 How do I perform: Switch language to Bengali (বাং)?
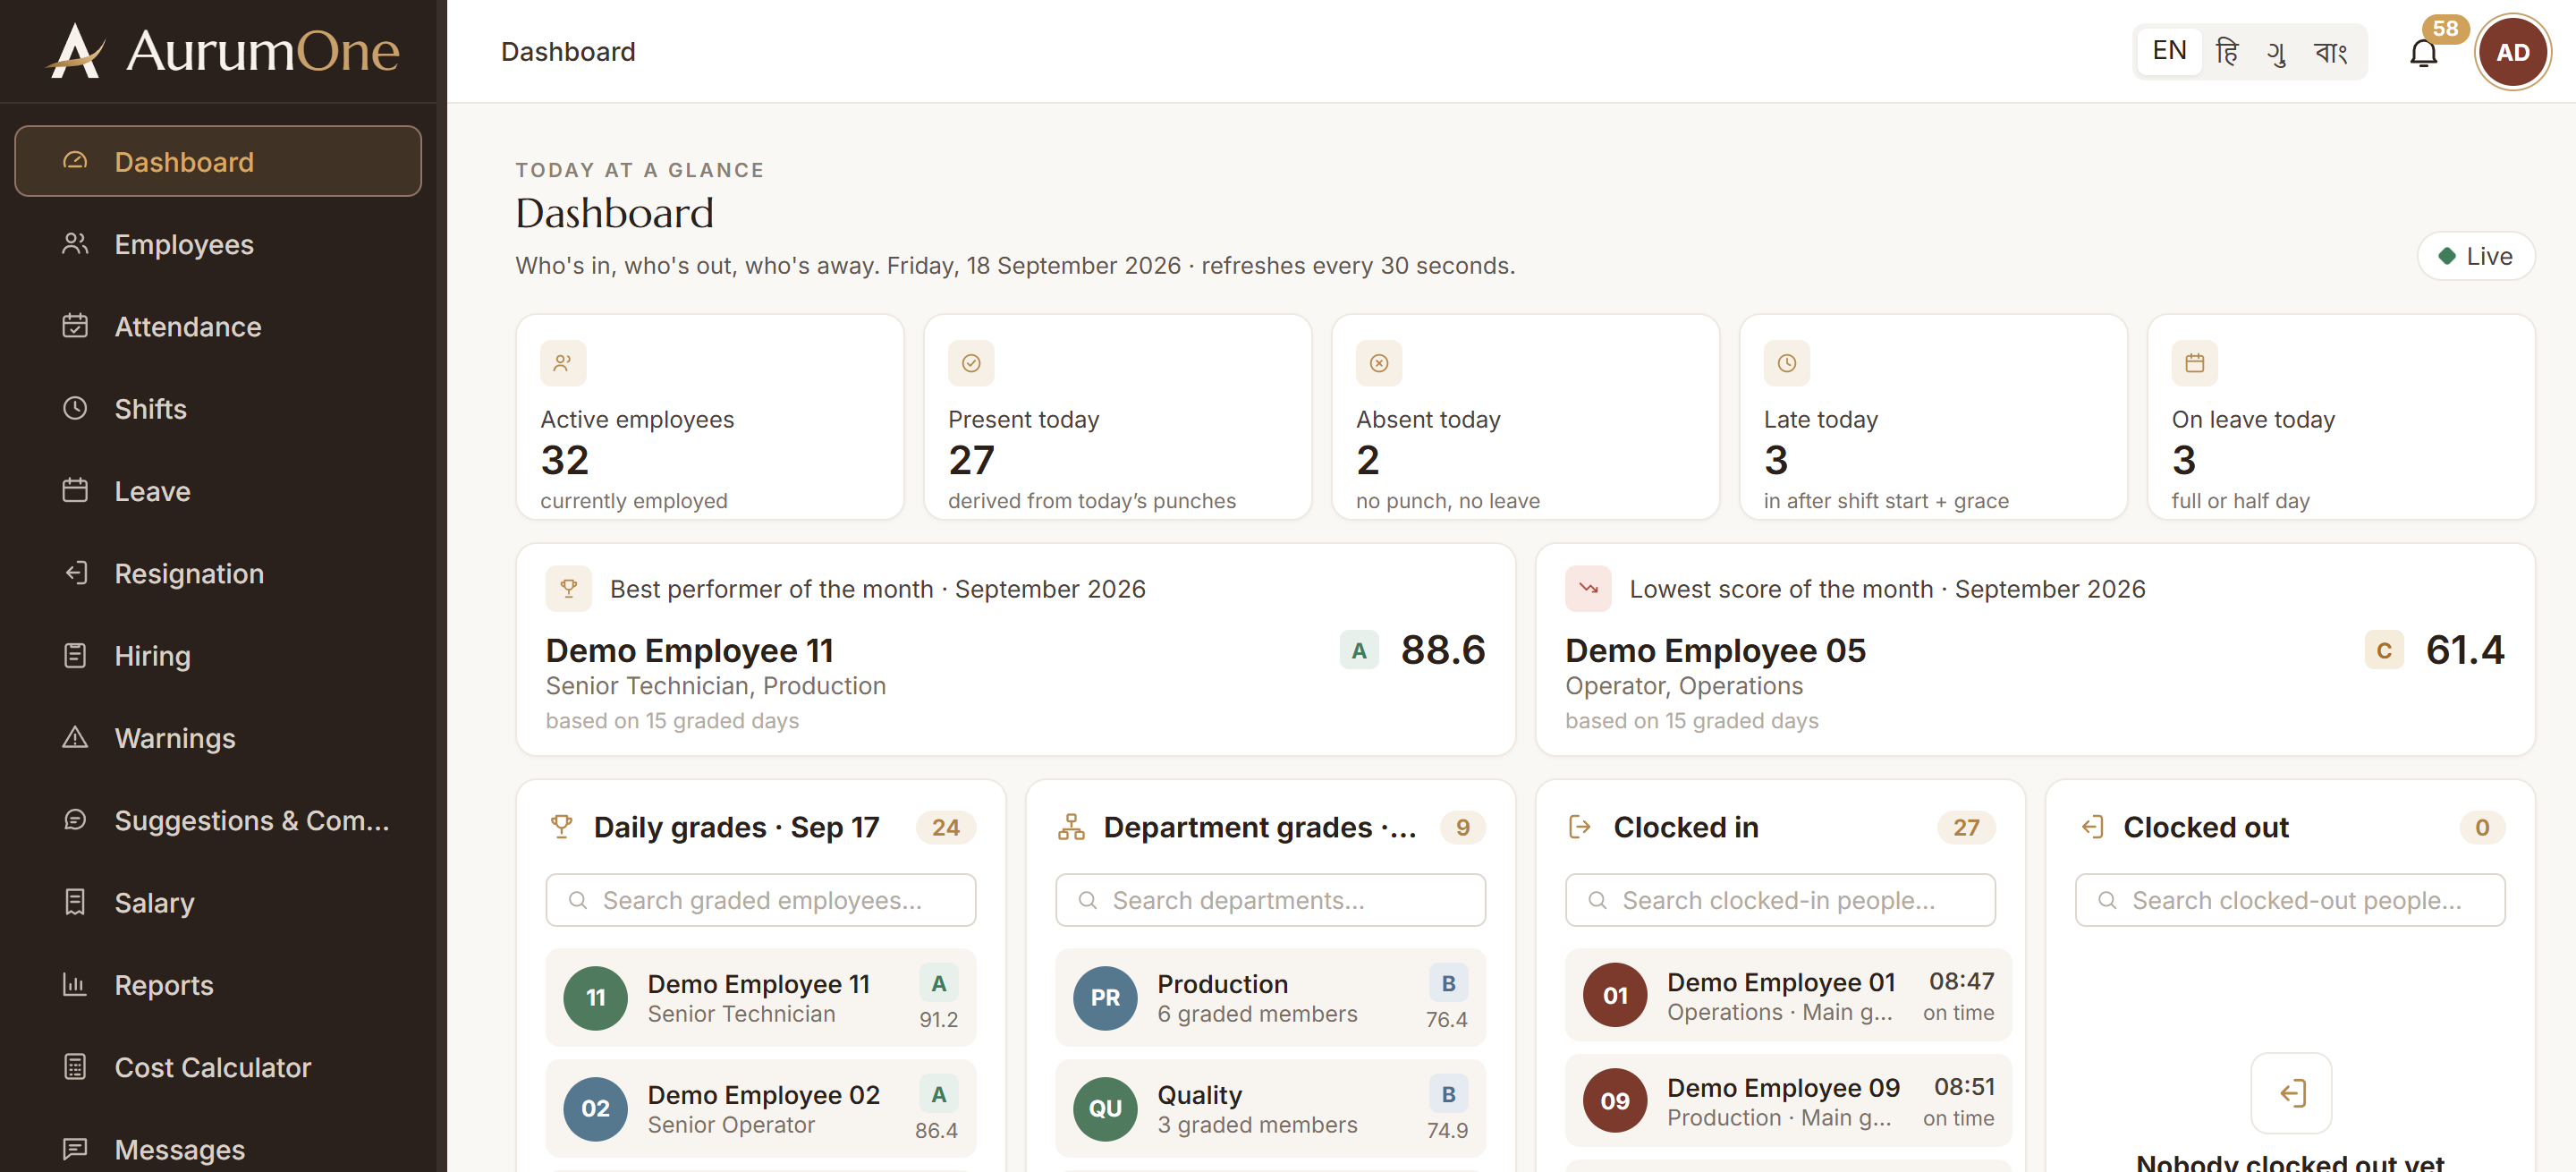[2331, 51]
